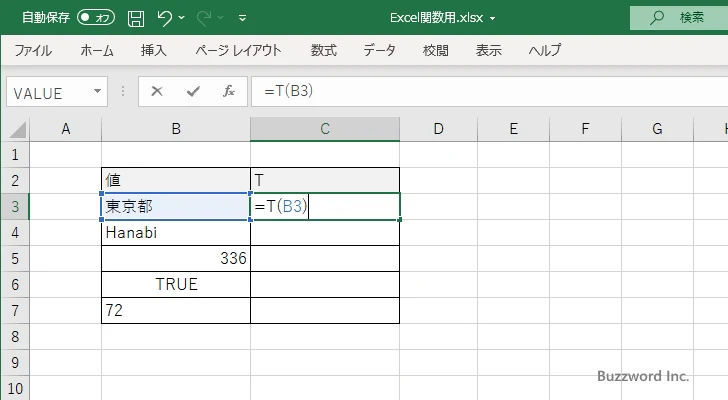
Task: Switch to the 数式 ribbon tab
Action: (323, 50)
